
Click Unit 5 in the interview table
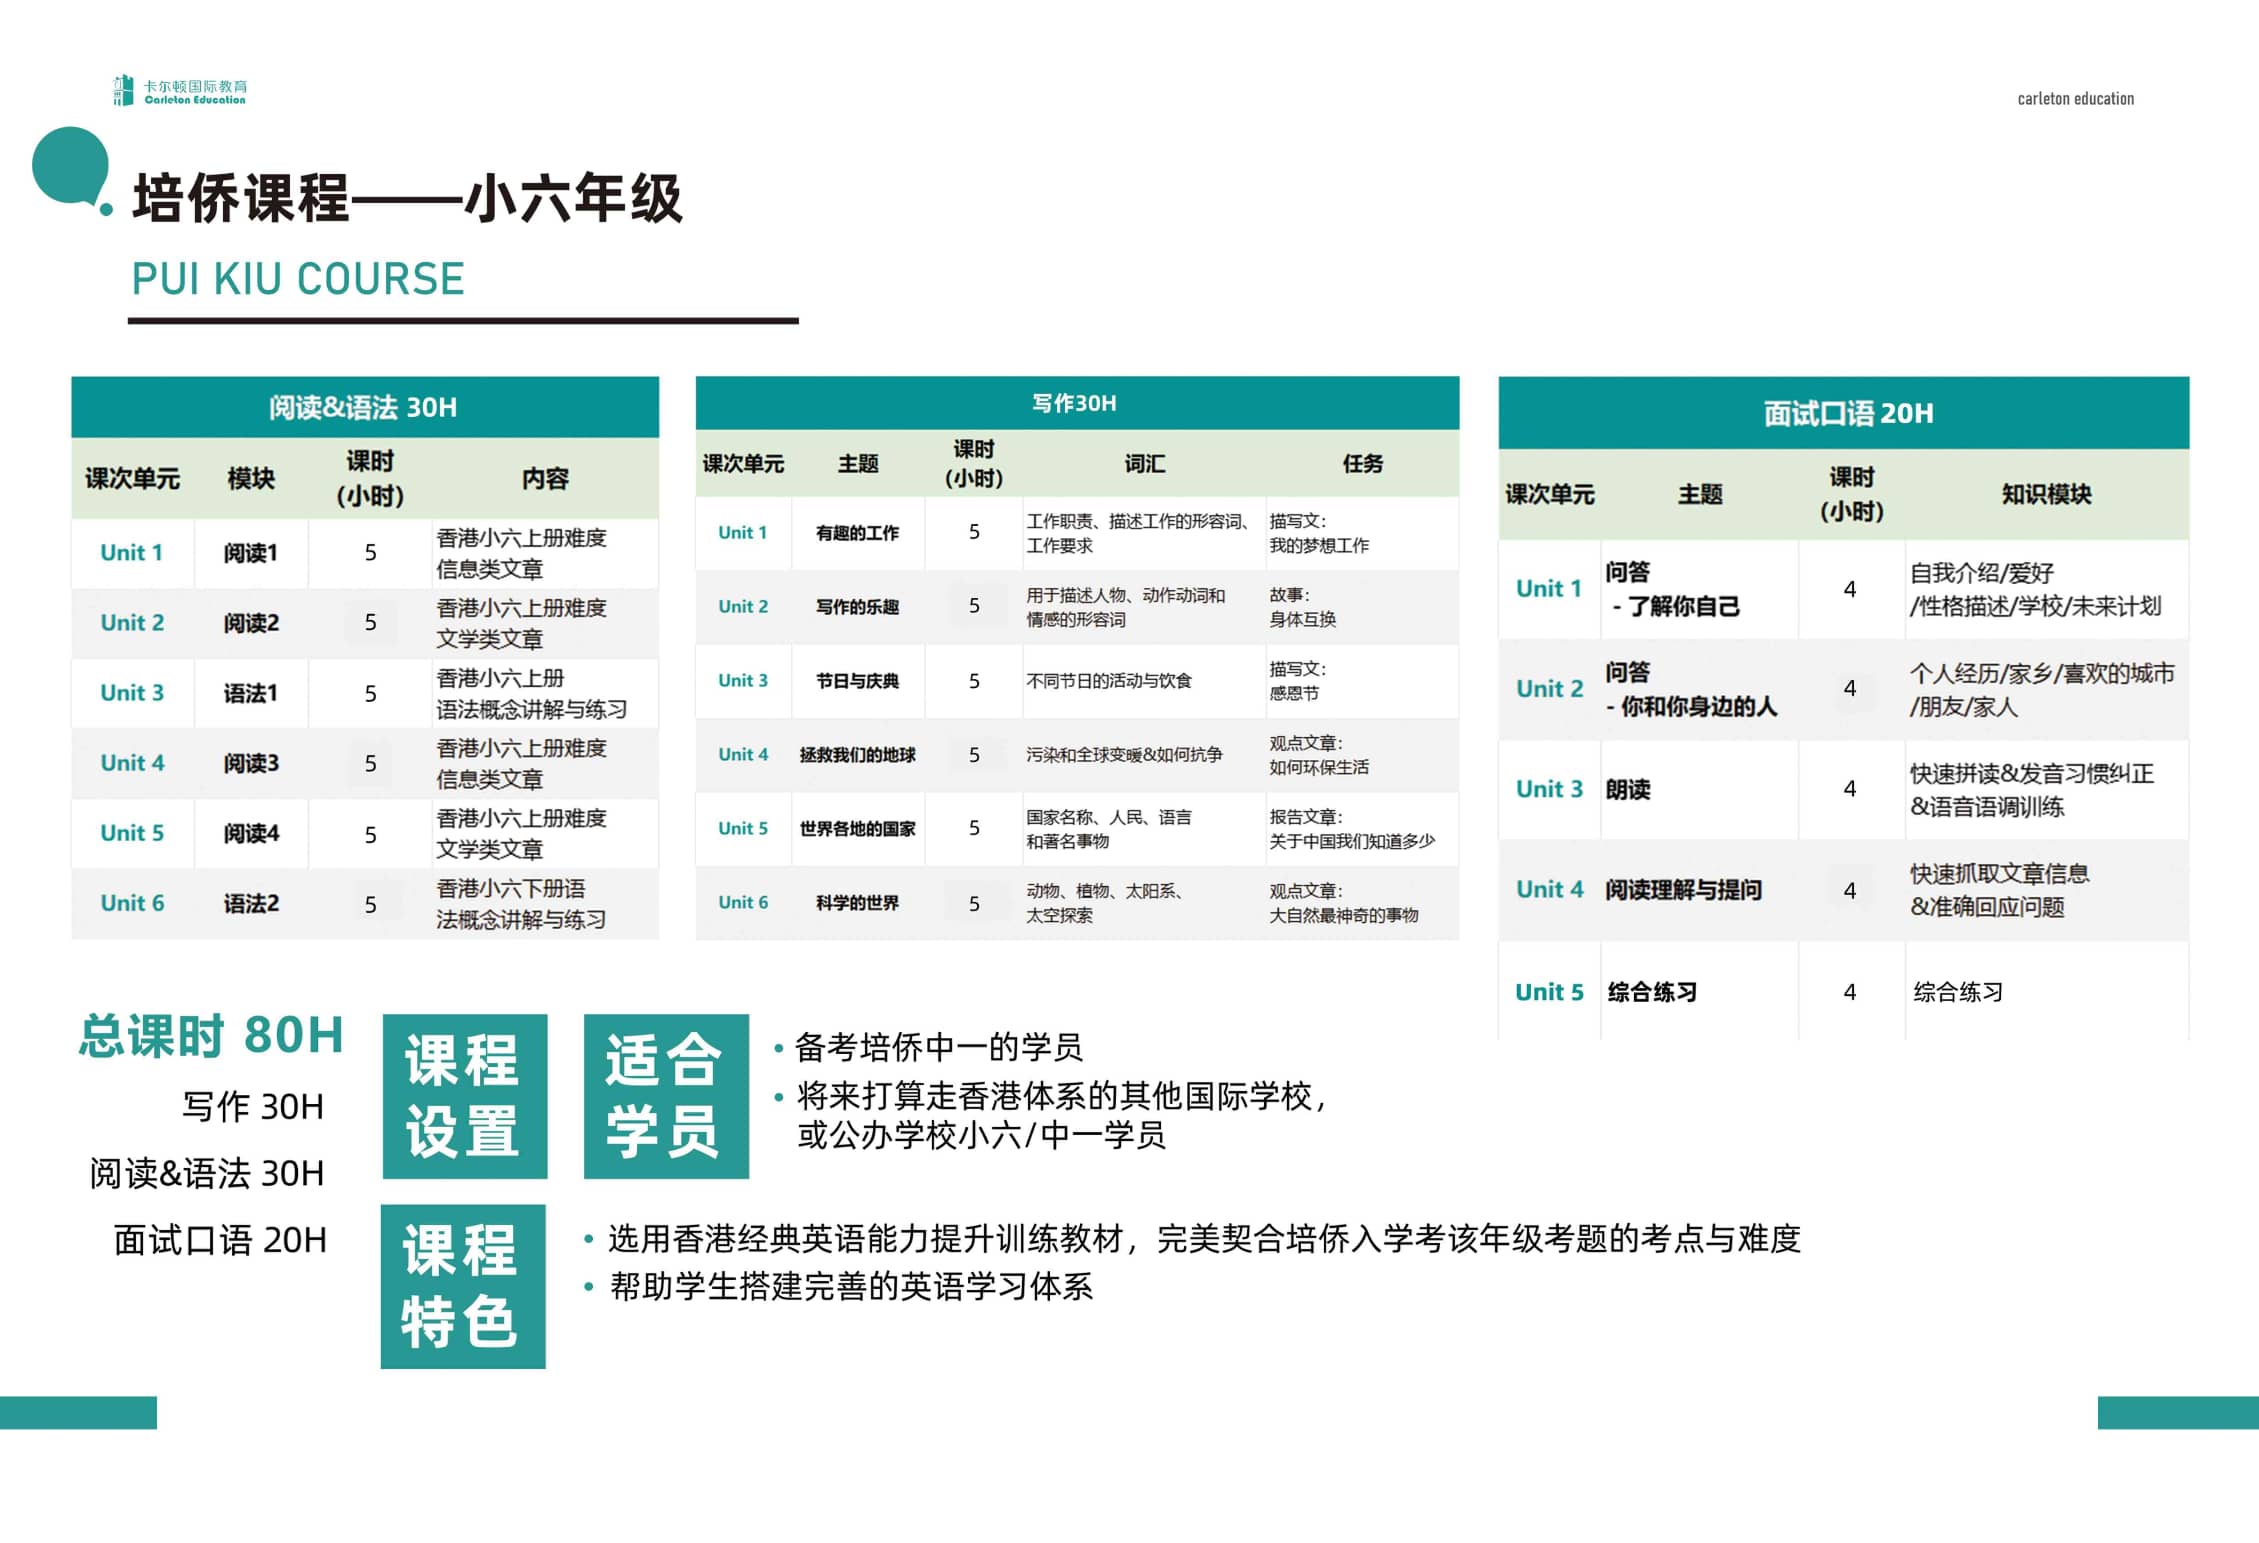coord(1549,992)
